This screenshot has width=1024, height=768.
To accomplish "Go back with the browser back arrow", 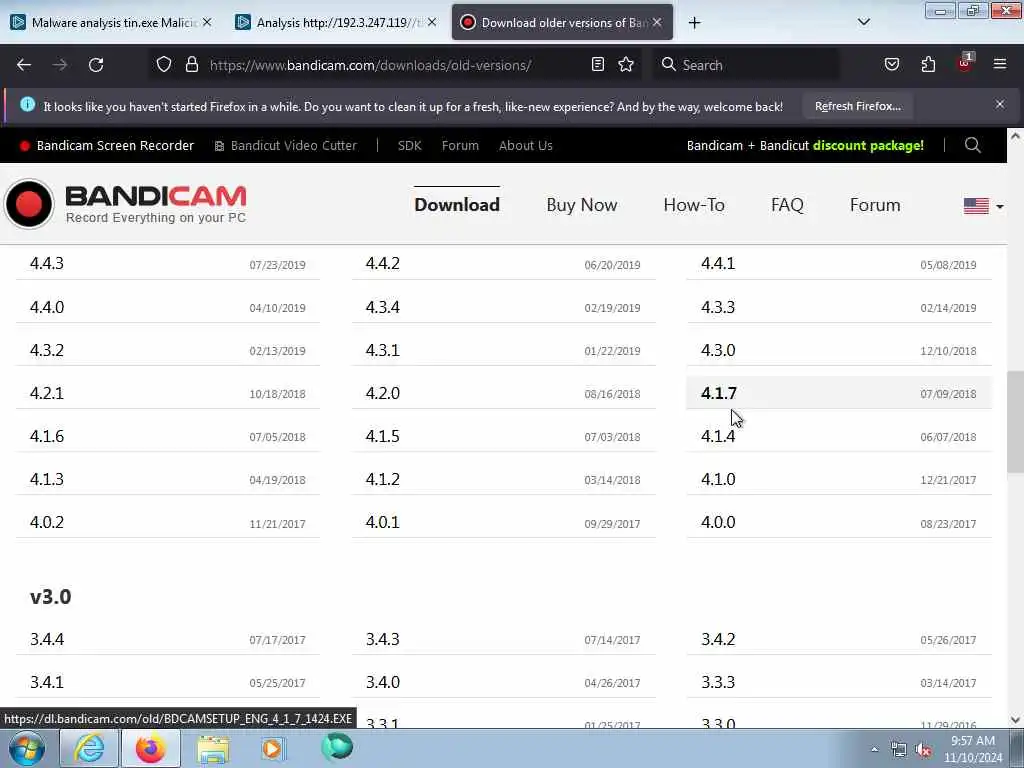I will coord(24,65).
